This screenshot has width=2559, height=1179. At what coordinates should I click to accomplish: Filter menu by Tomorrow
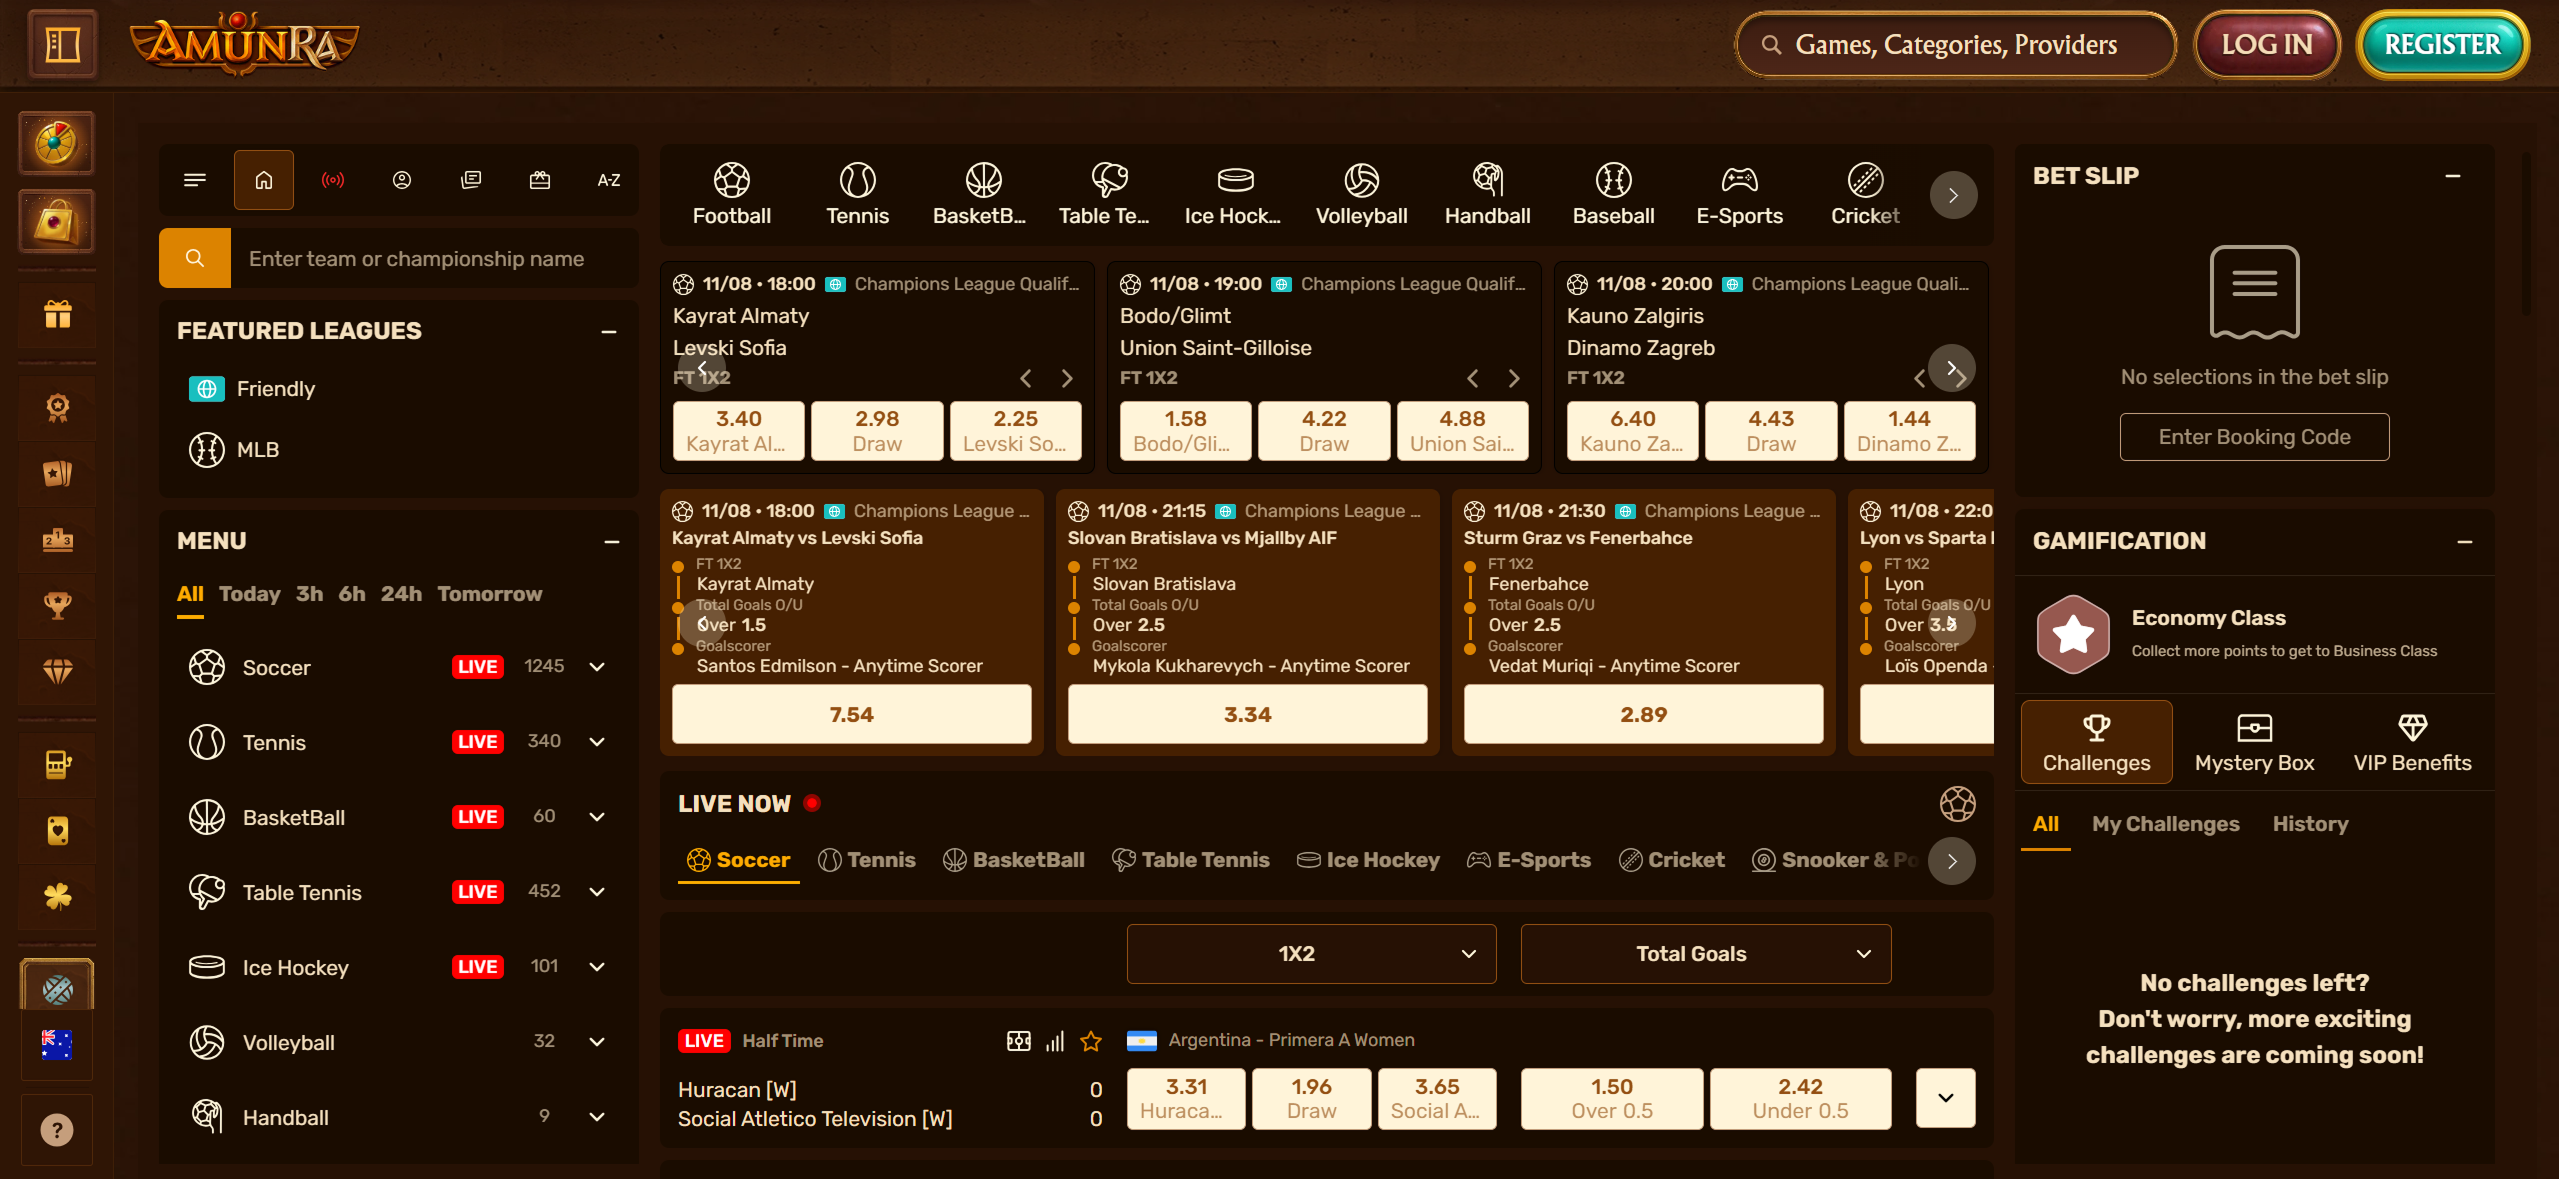489,594
